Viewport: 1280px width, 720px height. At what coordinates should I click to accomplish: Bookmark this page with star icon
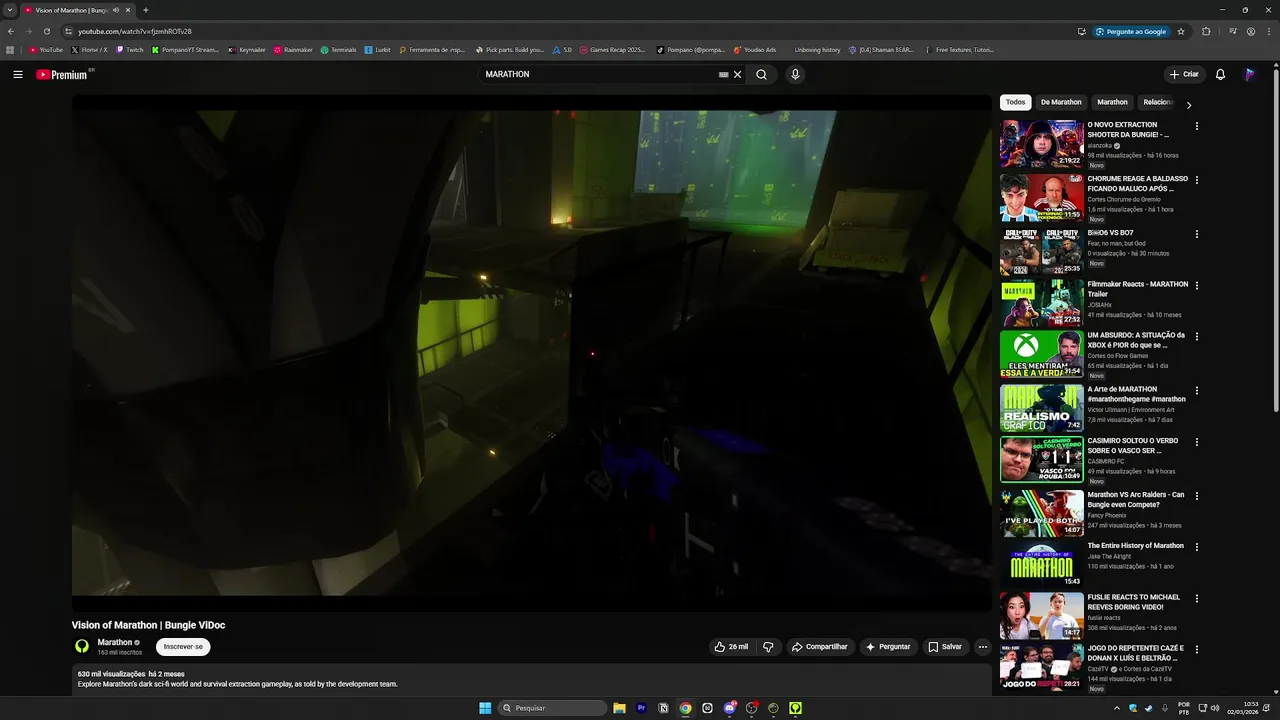1181,31
